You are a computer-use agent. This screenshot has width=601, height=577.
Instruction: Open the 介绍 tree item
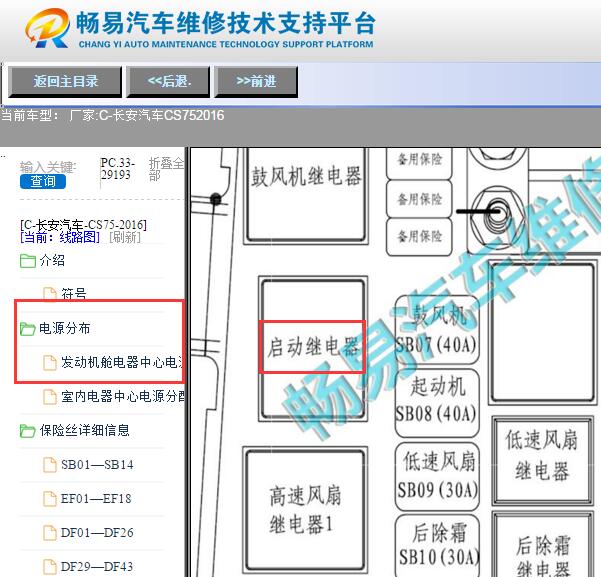click(x=52, y=261)
